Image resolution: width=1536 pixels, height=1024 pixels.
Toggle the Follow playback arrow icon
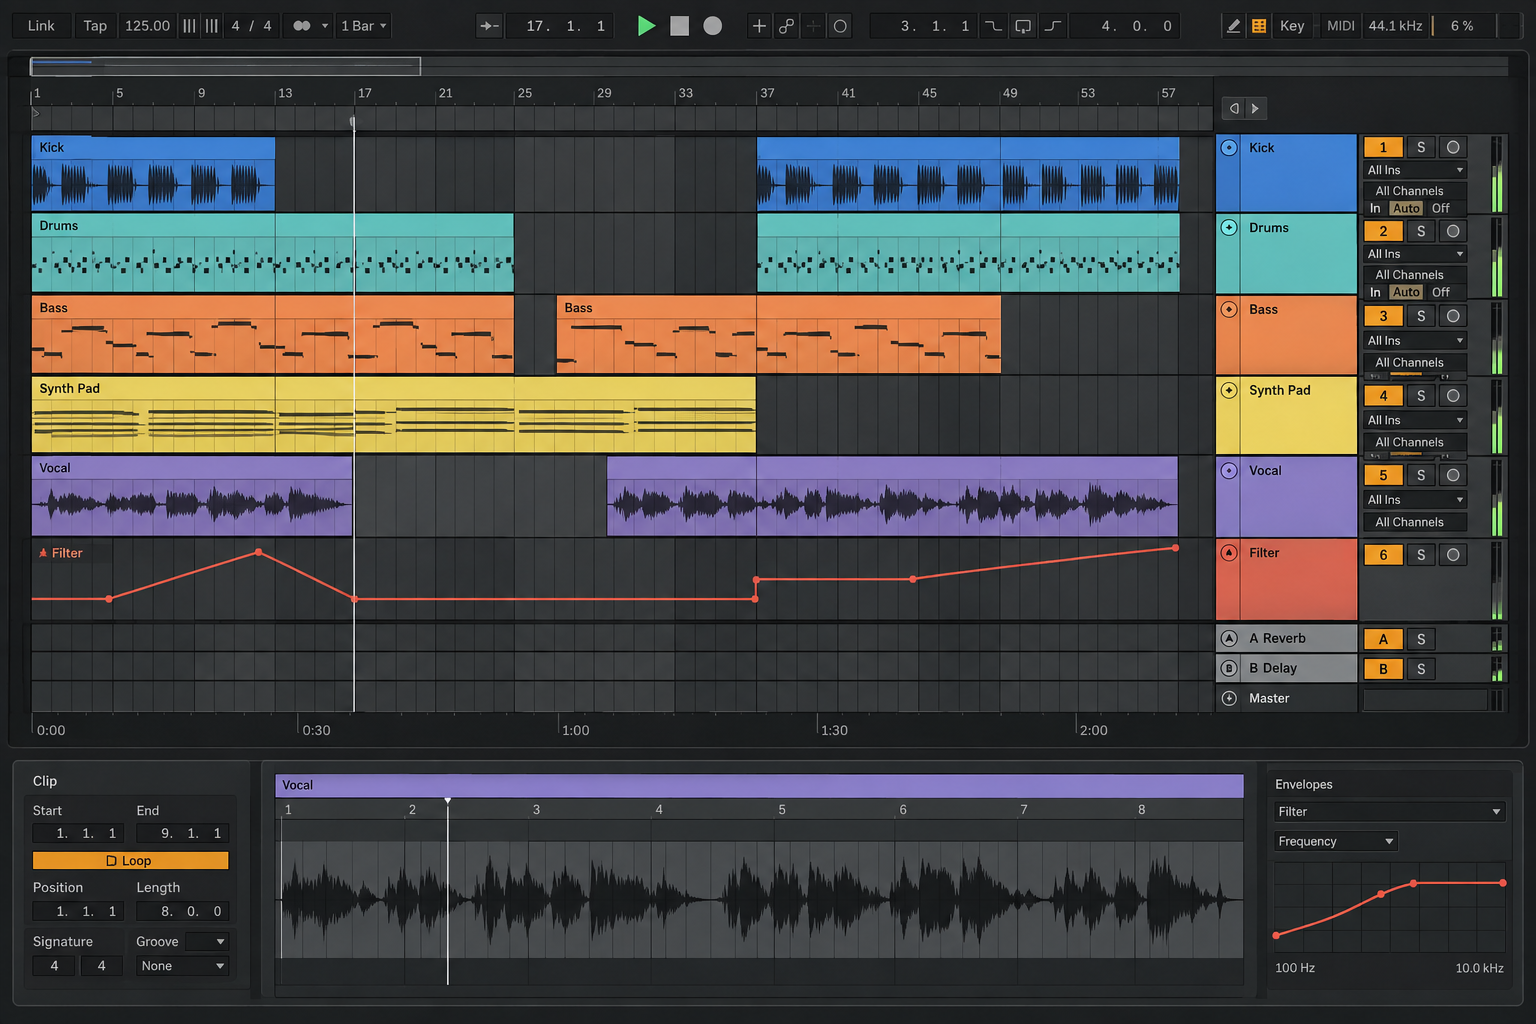(x=489, y=26)
